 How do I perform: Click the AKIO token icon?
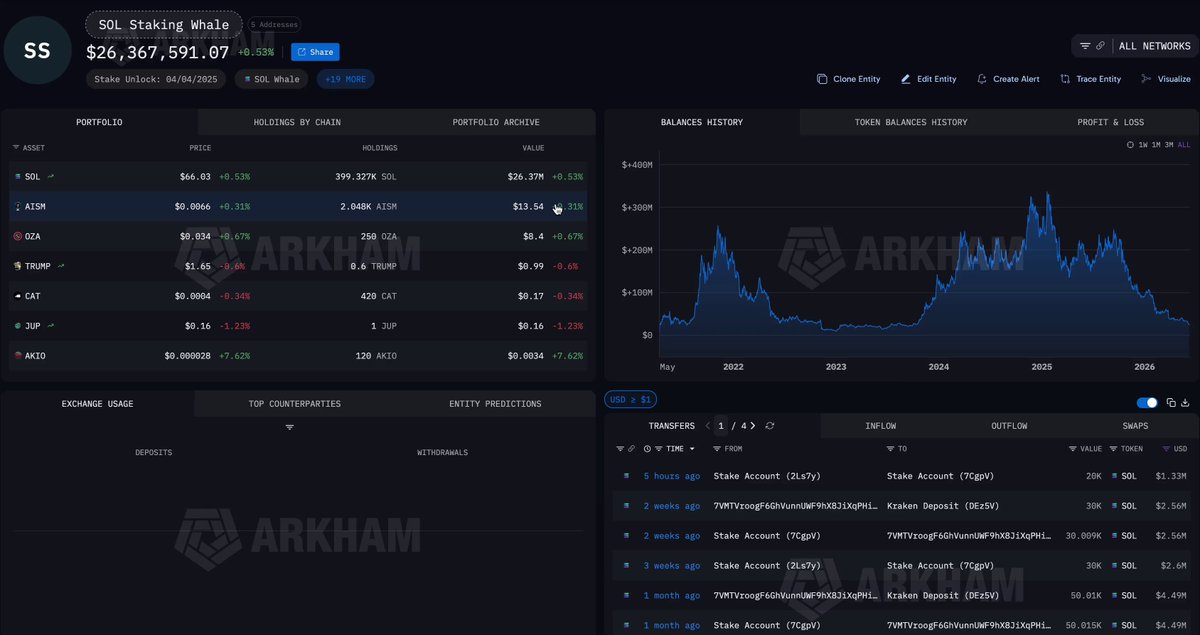[x=17, y=356]
